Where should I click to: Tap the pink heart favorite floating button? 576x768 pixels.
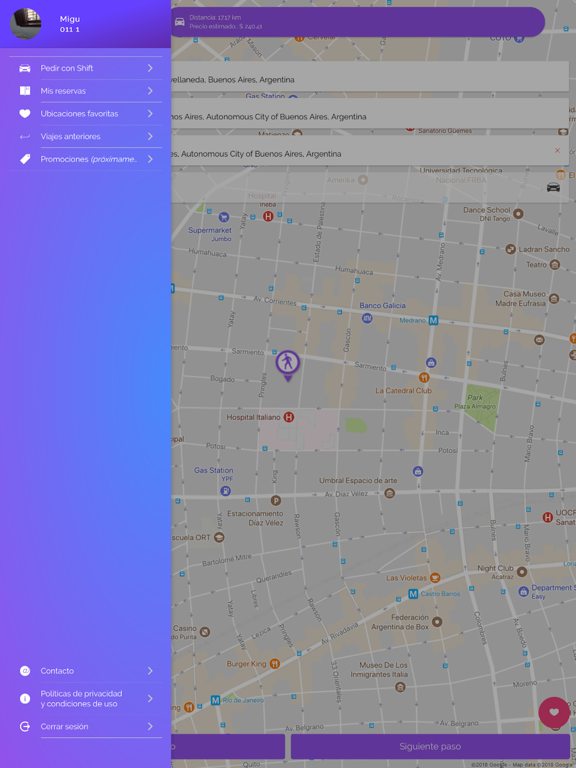pyautogui.click(x=554, y=712)
